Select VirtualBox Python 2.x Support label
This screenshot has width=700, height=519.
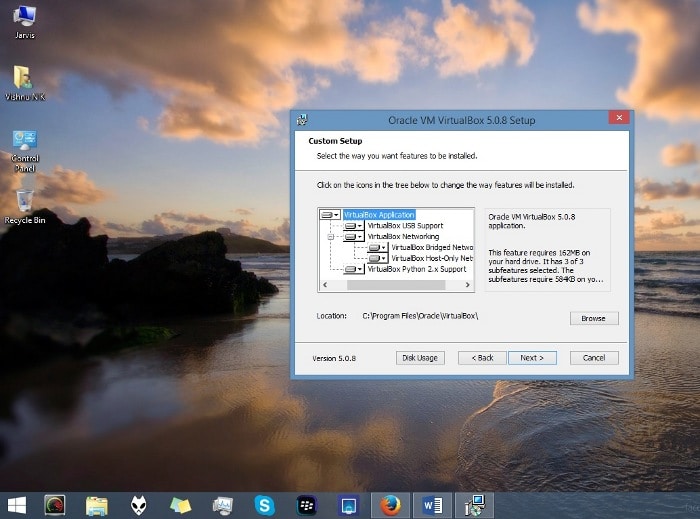417,269
